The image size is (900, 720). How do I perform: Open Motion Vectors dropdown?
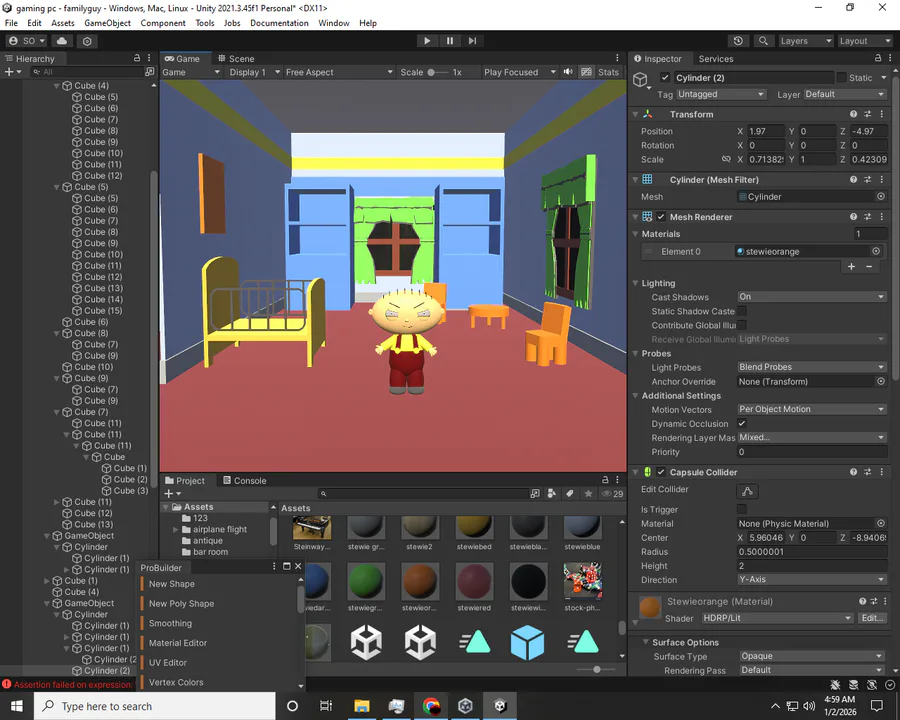point(811,409)
